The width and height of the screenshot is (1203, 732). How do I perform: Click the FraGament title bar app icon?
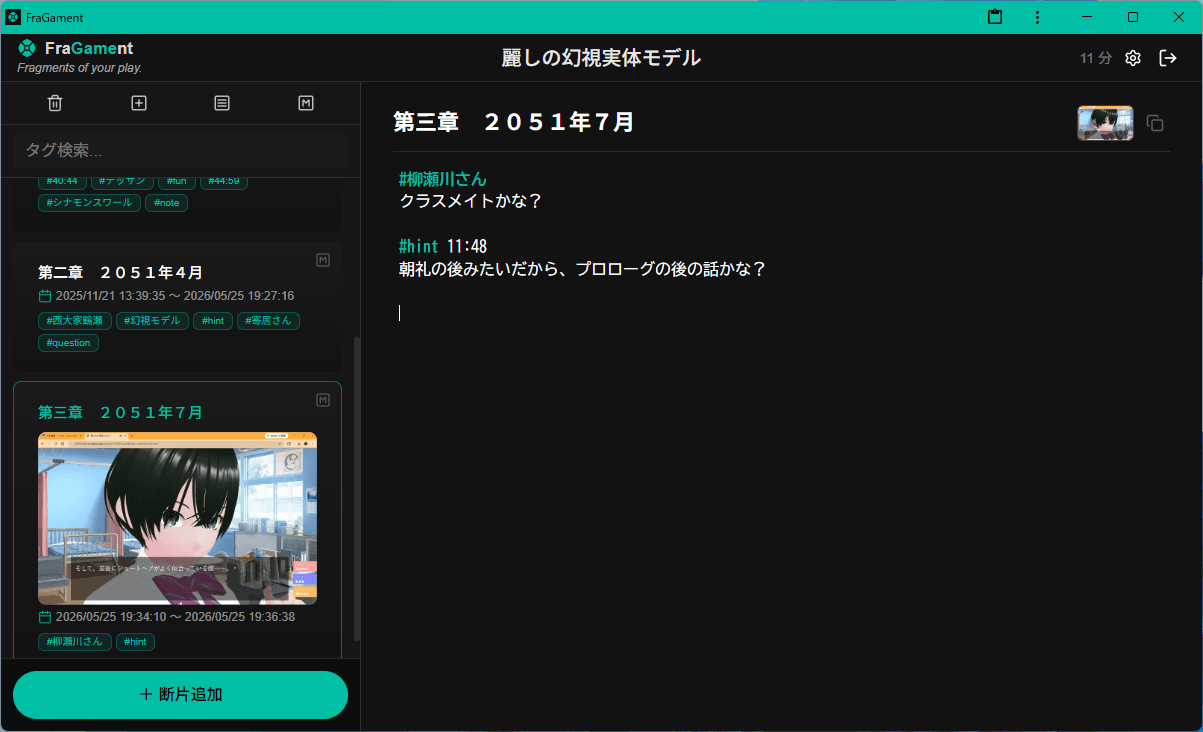(14, 17)
